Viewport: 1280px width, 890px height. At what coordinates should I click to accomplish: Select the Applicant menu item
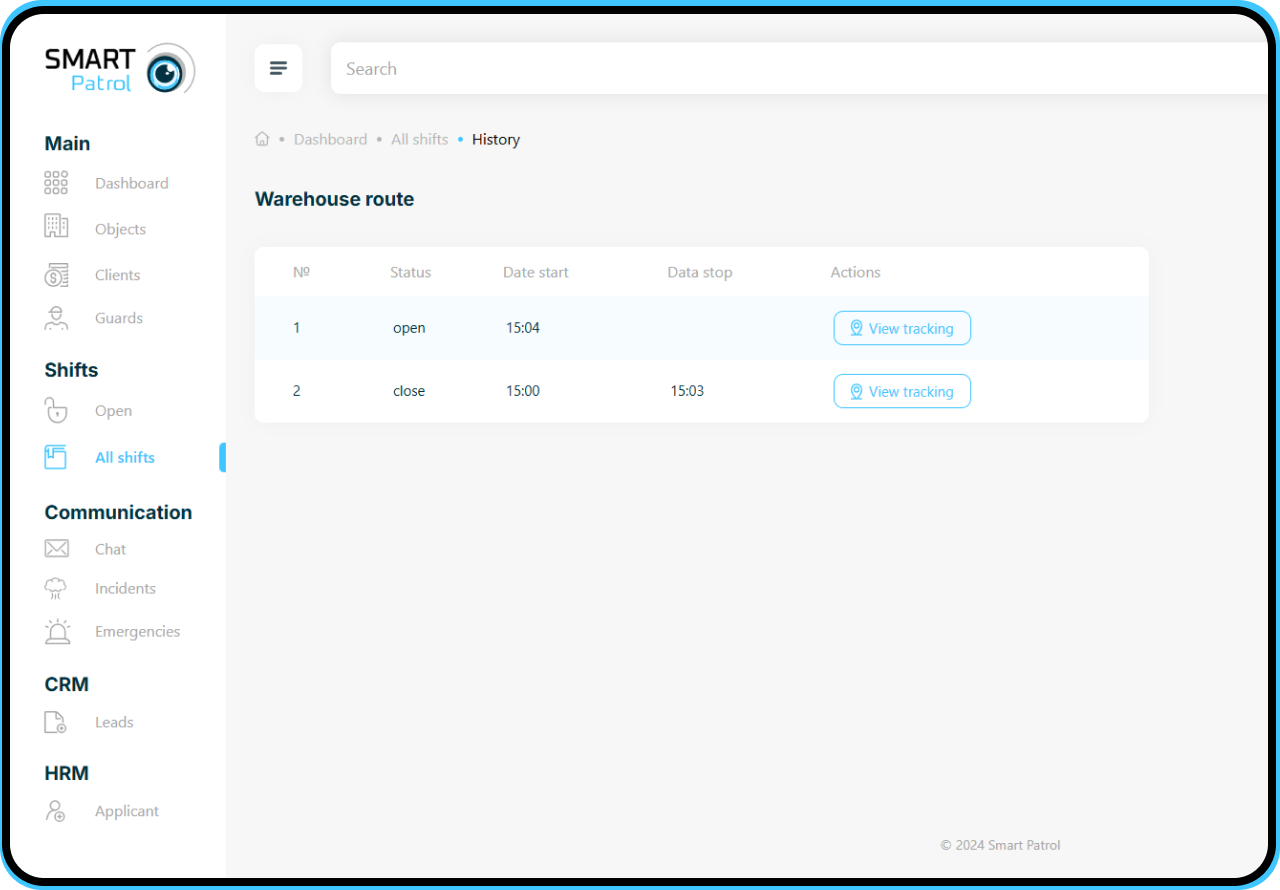click(x=126, y=811)
